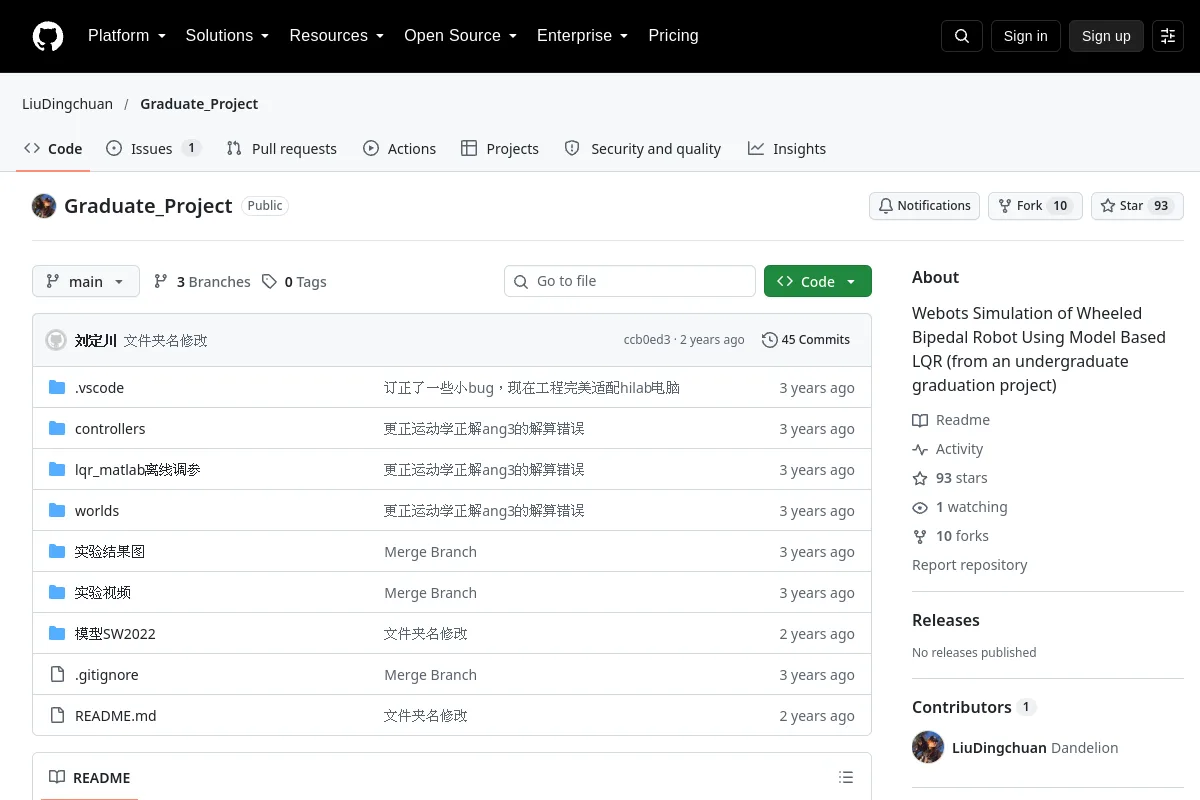Image resolution: width=1200 pixels, height=800 pixels.
Task: Click the Sign in button
Action: pos(1026,36)
